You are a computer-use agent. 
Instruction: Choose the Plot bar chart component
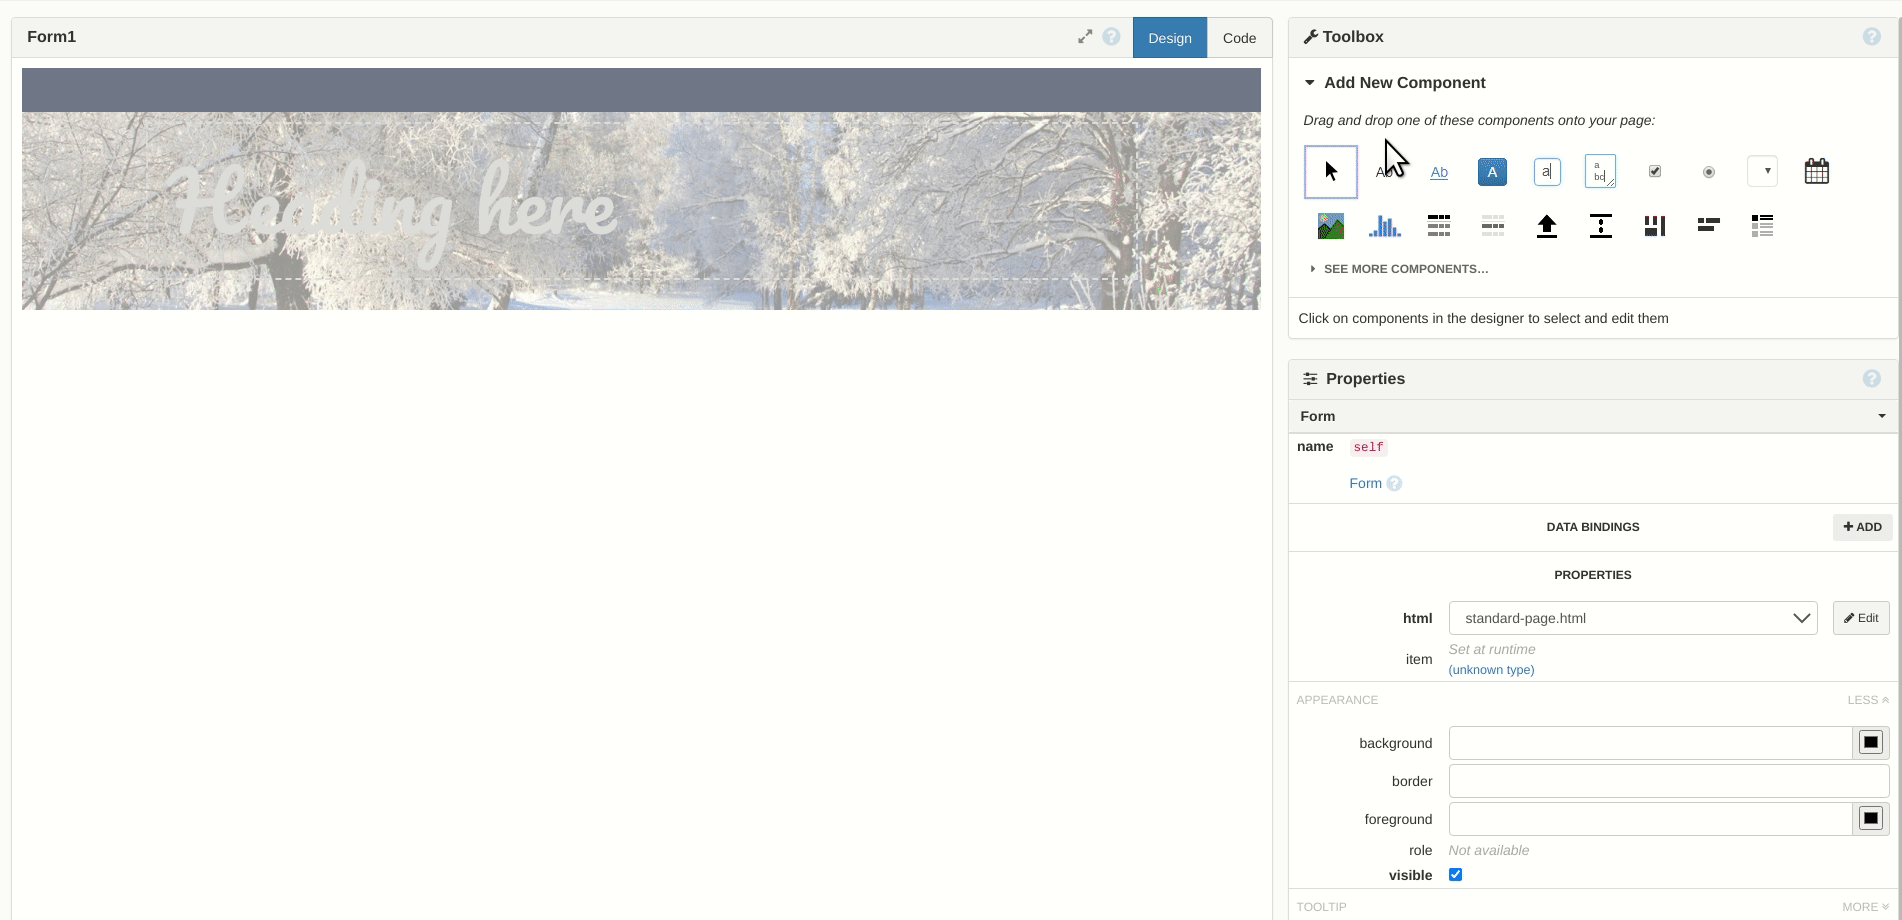pos(1384,226)
